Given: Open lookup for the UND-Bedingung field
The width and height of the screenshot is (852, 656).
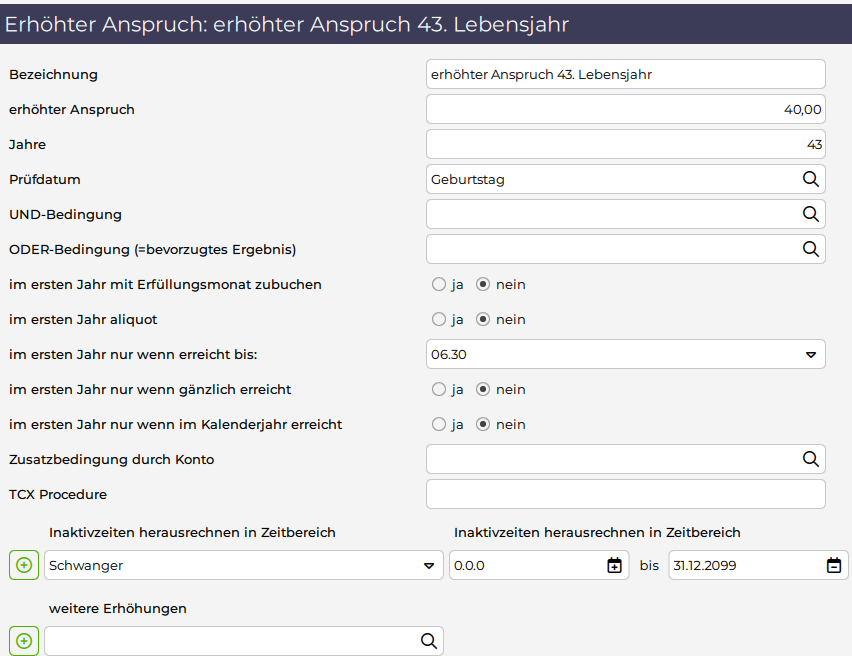Looking at the screenshot, I should (x=810, y=214).
